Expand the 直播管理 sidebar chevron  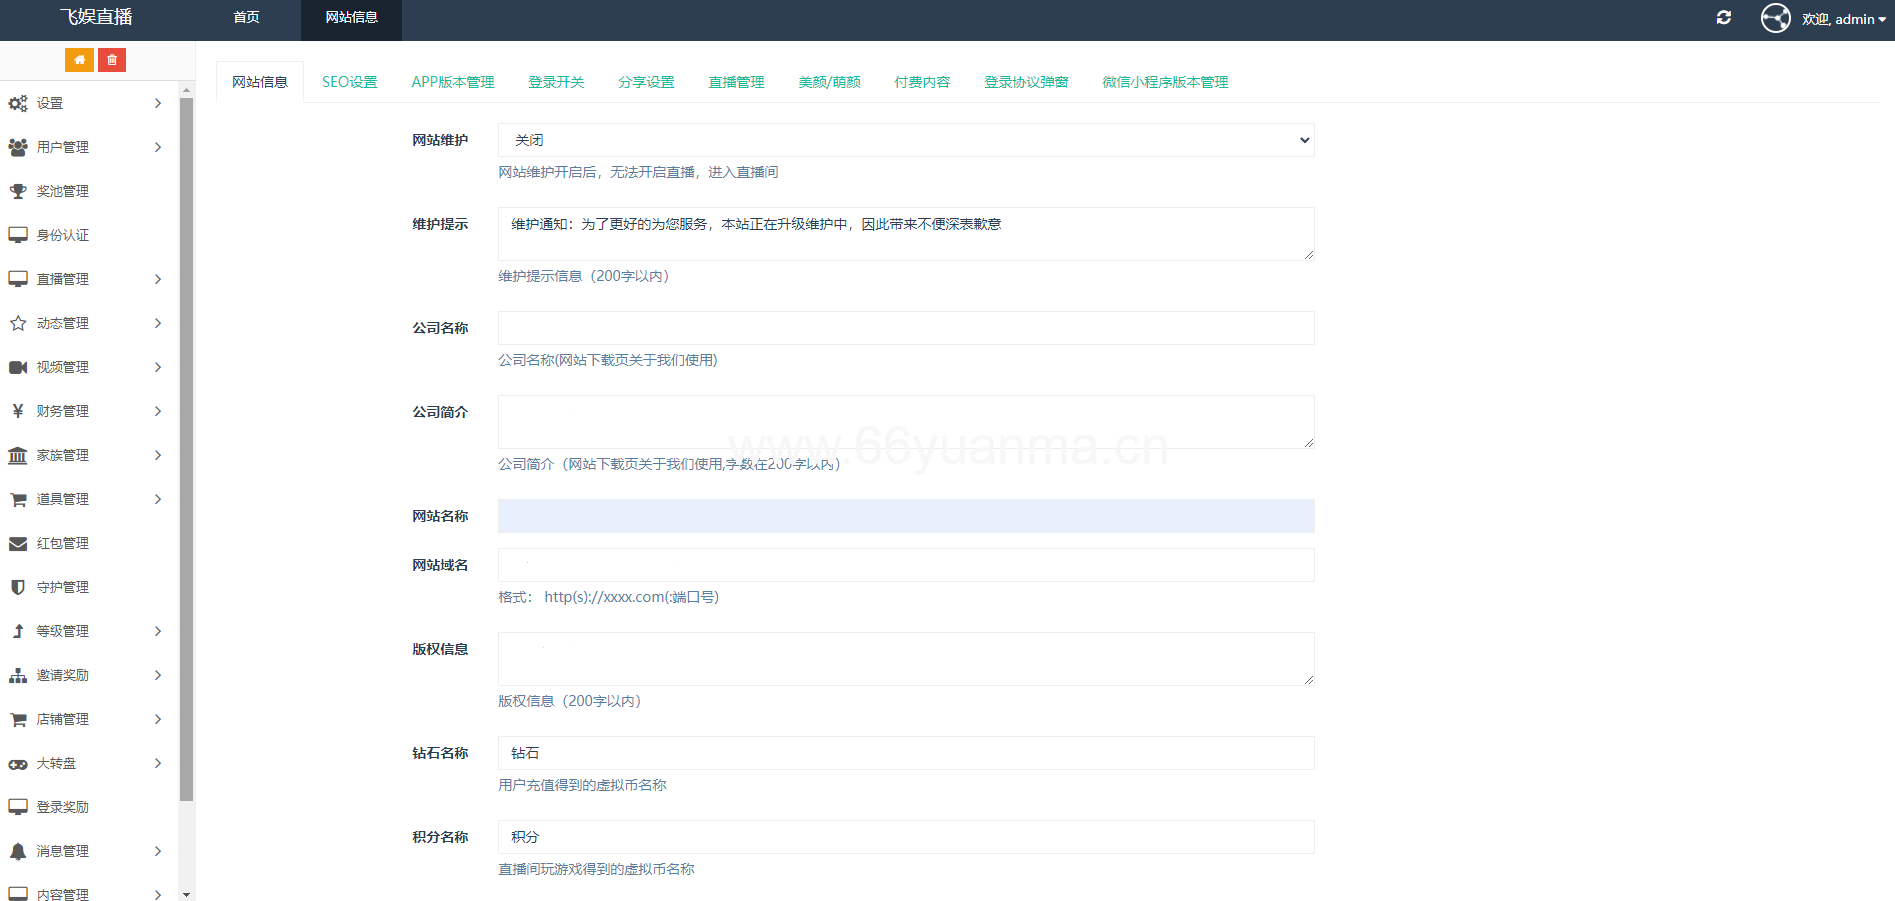click(x=158, y=279)
